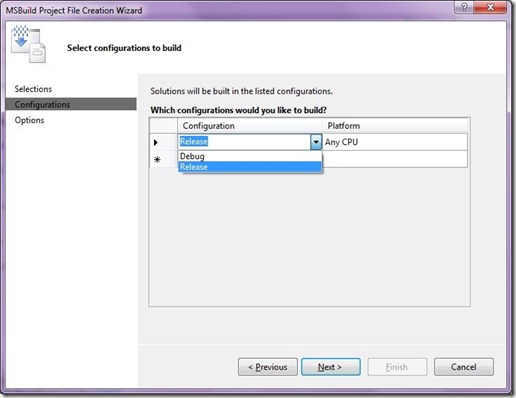The image size is (516, 398).
Task: Click the Next button
Action: click(x=331, y=367)
